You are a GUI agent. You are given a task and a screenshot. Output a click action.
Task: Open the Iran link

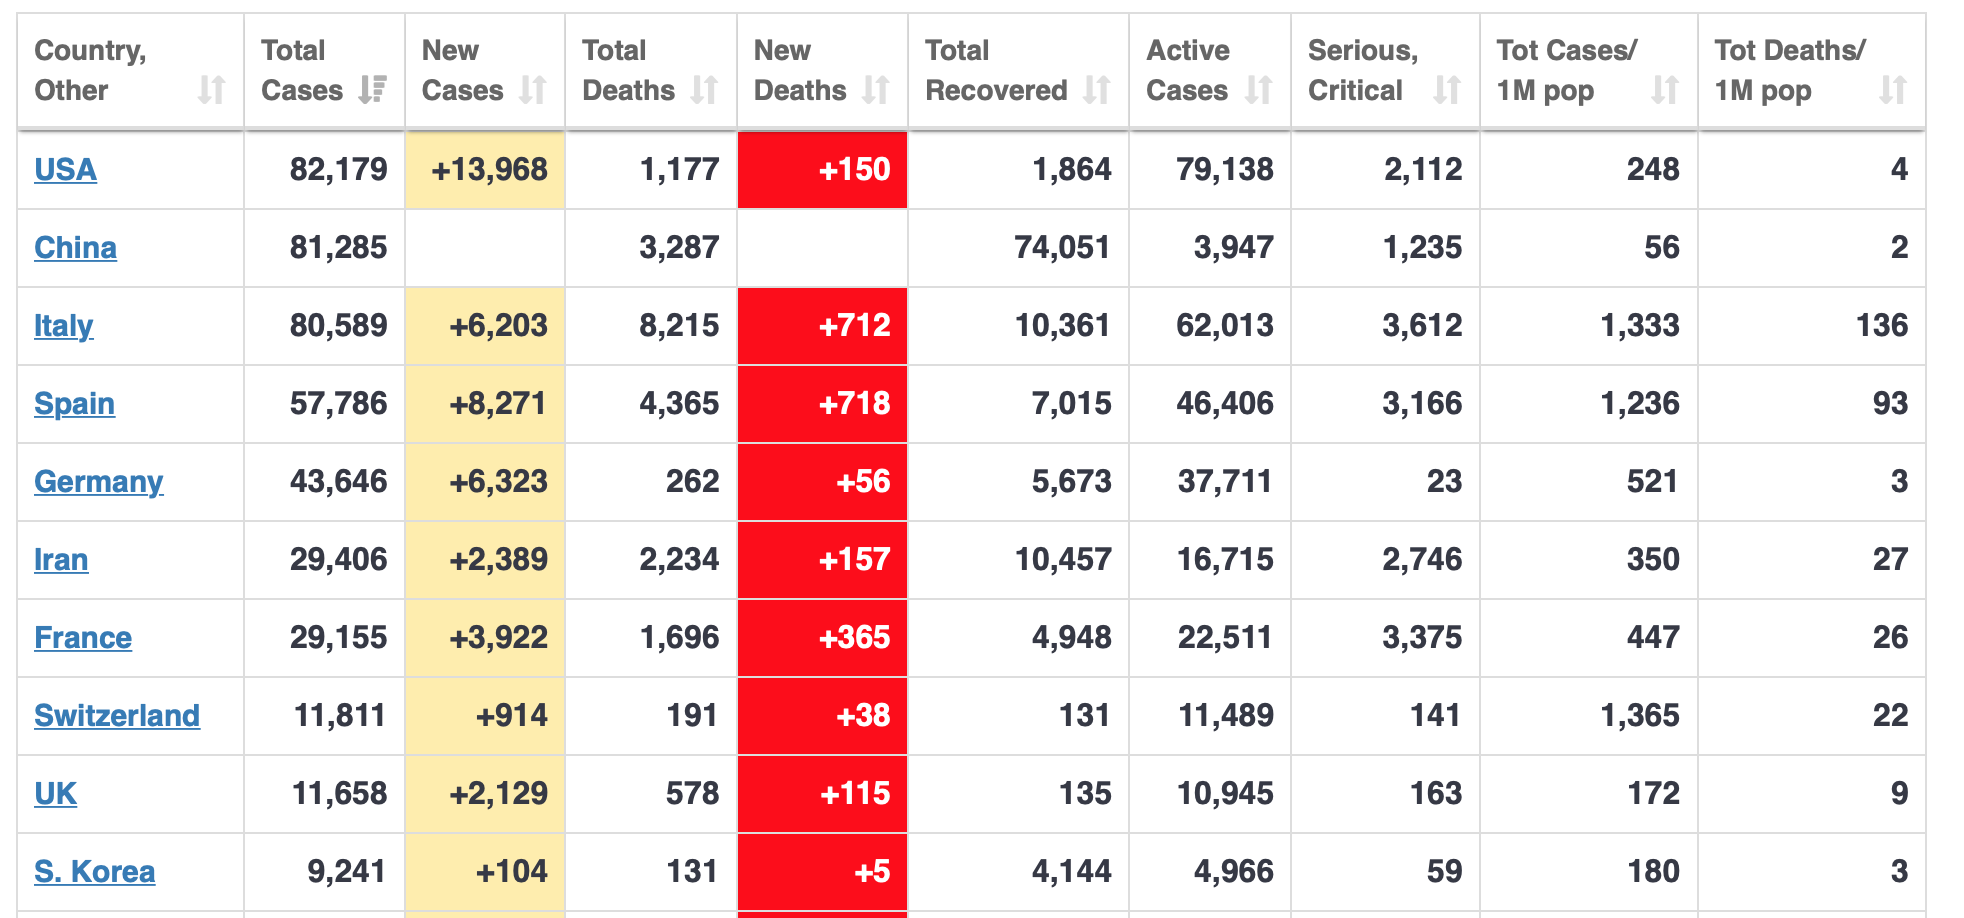[61, 560]
